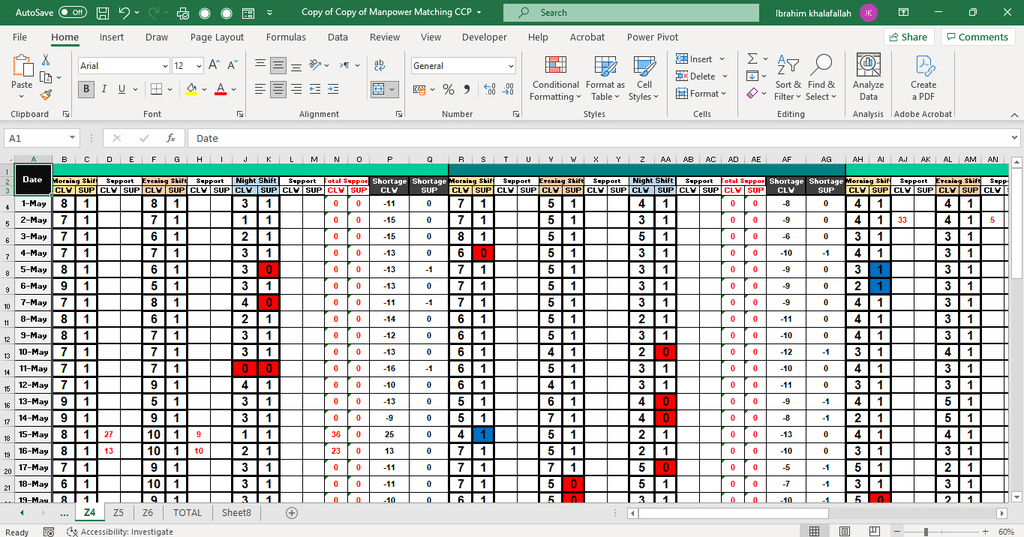Click the Create a PDF icon

(x=923, y=77)
